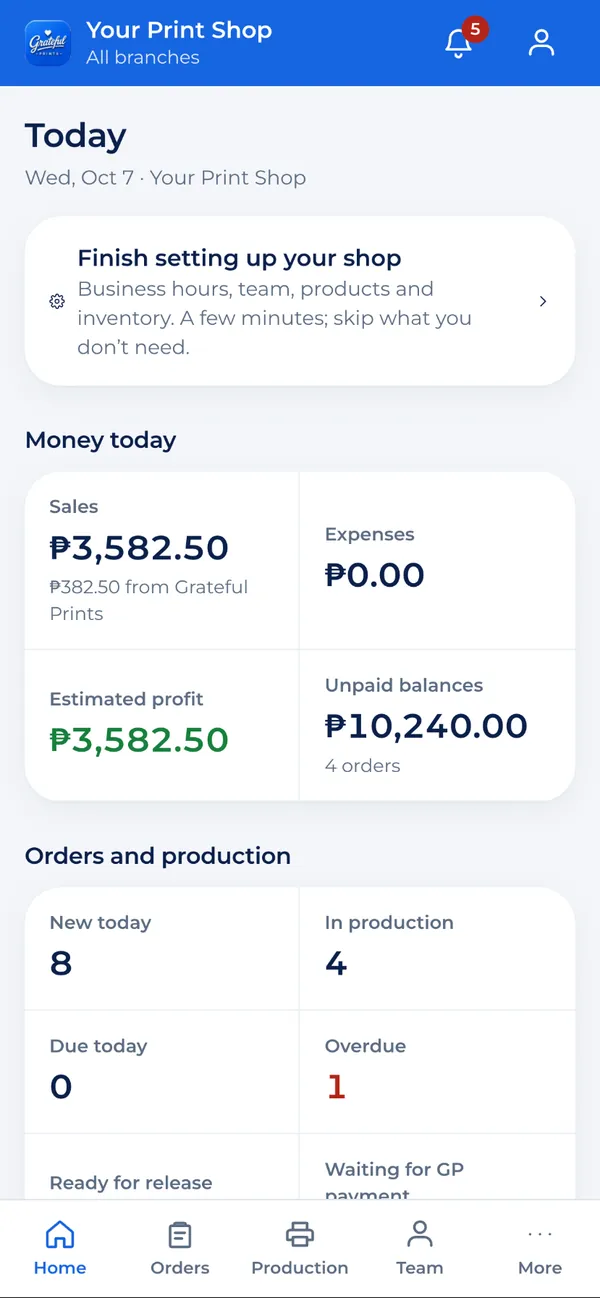
Task: Open Finish setting up your shop card
Action: [300, 301]
